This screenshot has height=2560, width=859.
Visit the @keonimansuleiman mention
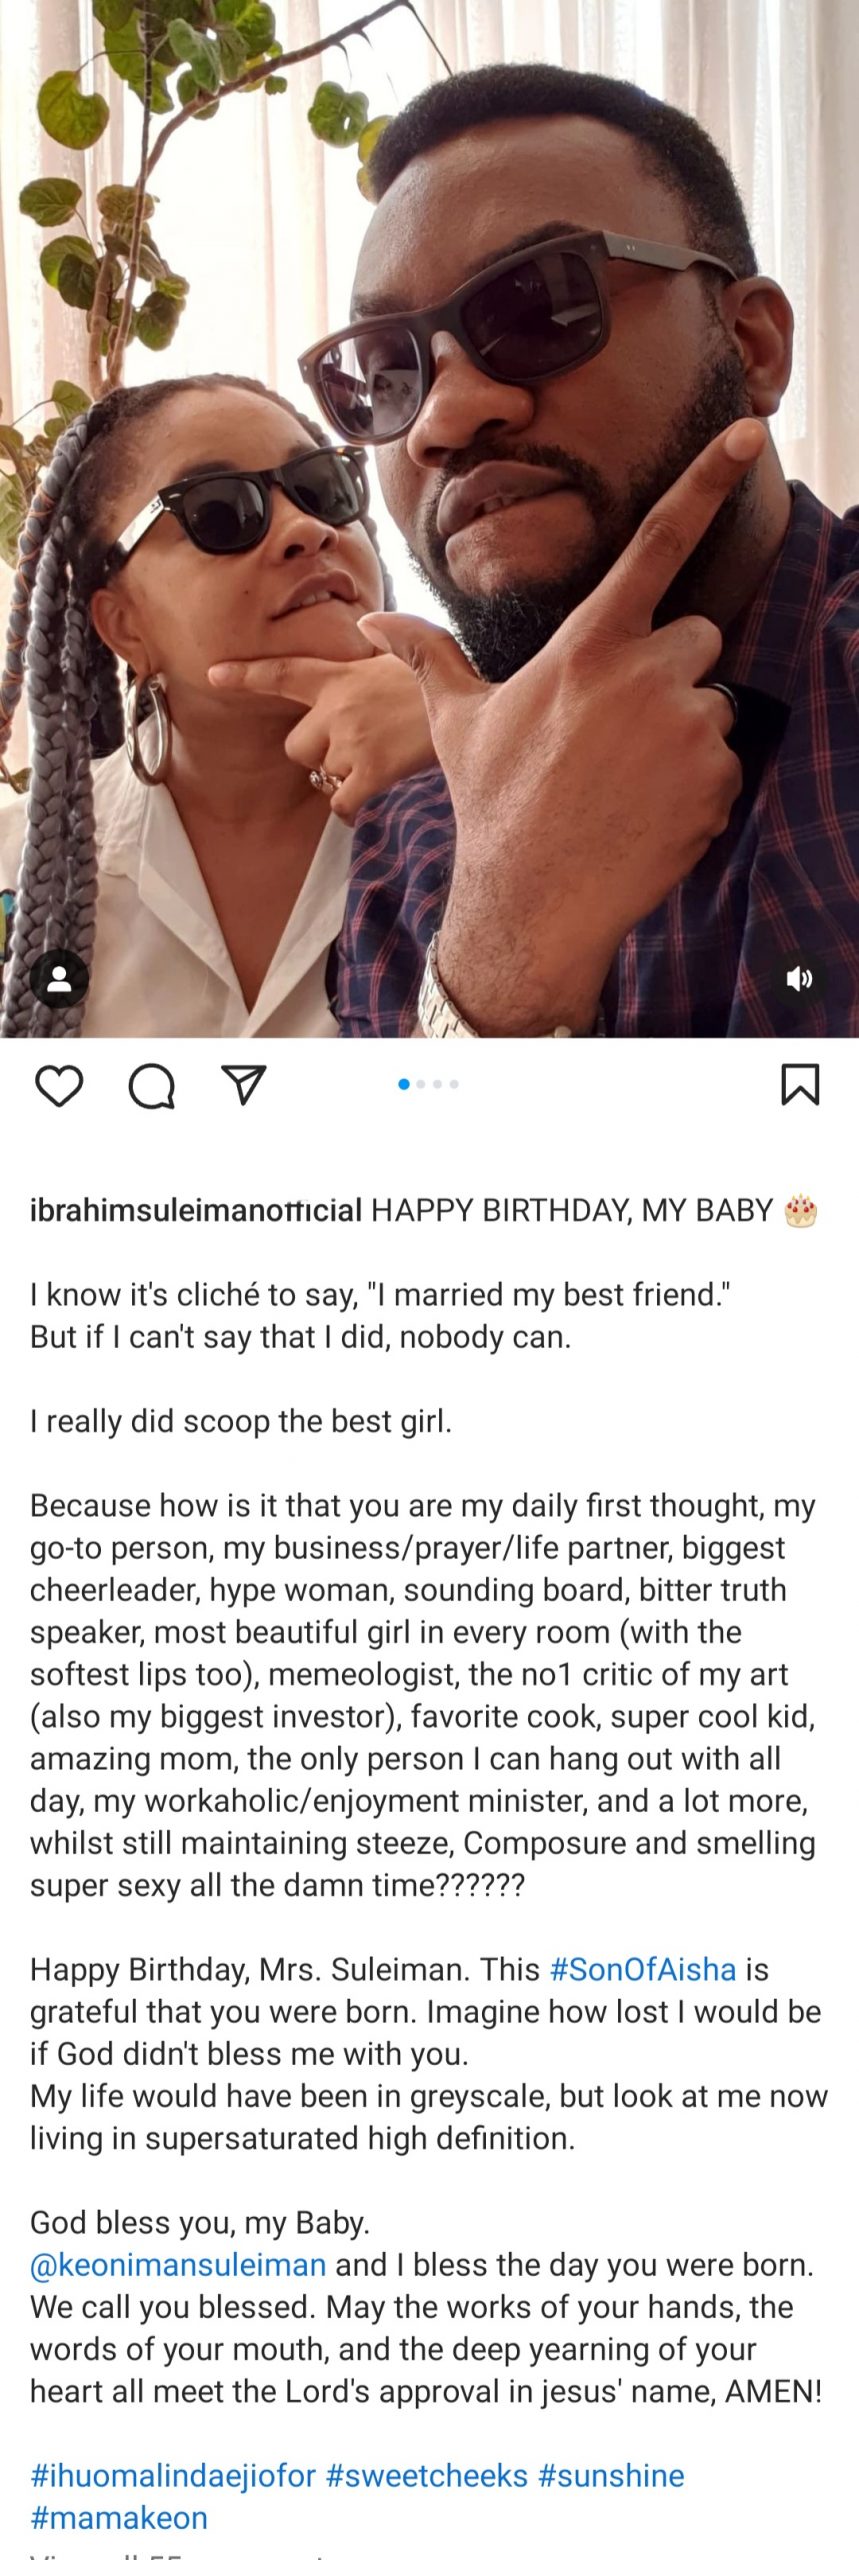coord(178,2264)
